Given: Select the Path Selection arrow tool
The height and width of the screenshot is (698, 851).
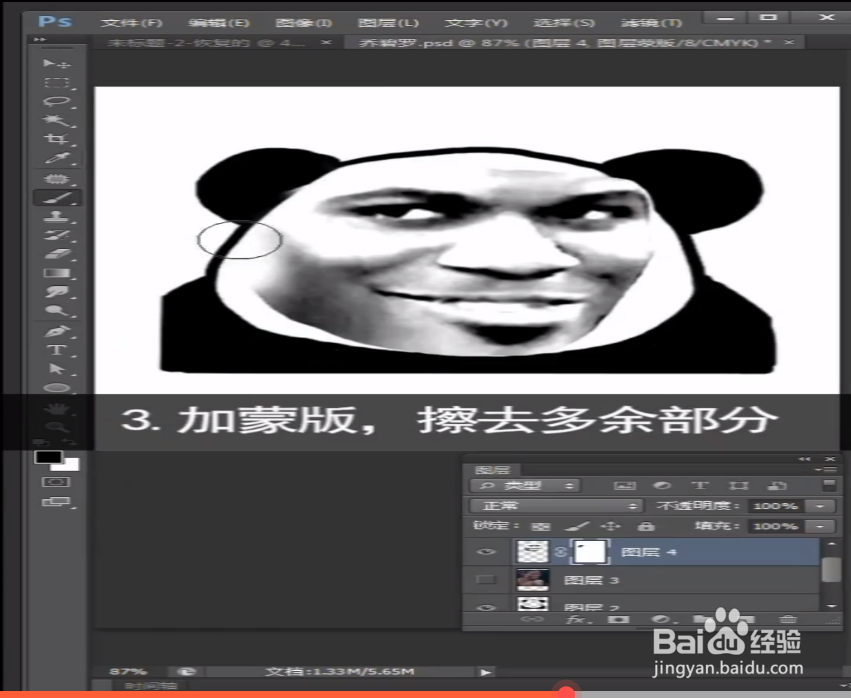Looking at the screenshot, I should coord(56,369).
